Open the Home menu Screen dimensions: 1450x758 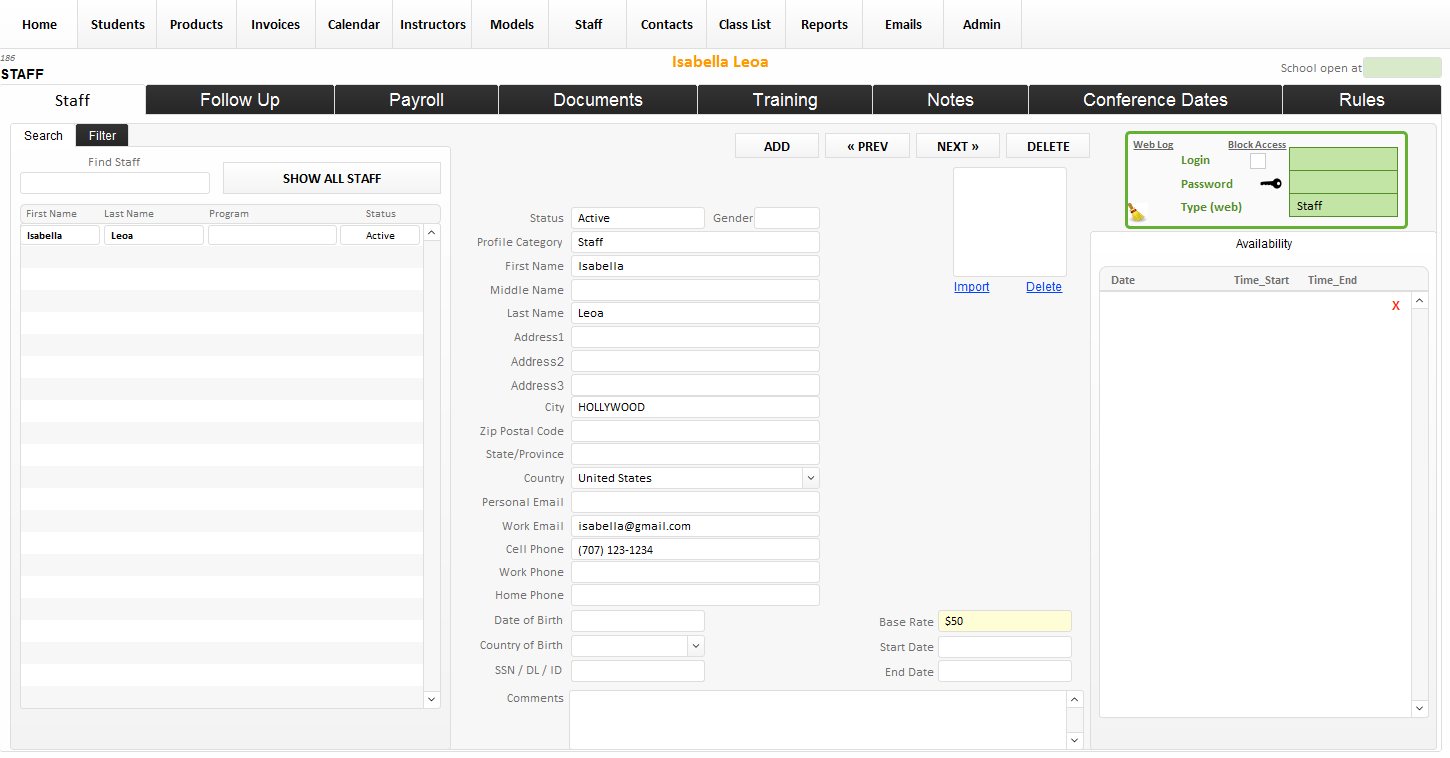[39, 24]
